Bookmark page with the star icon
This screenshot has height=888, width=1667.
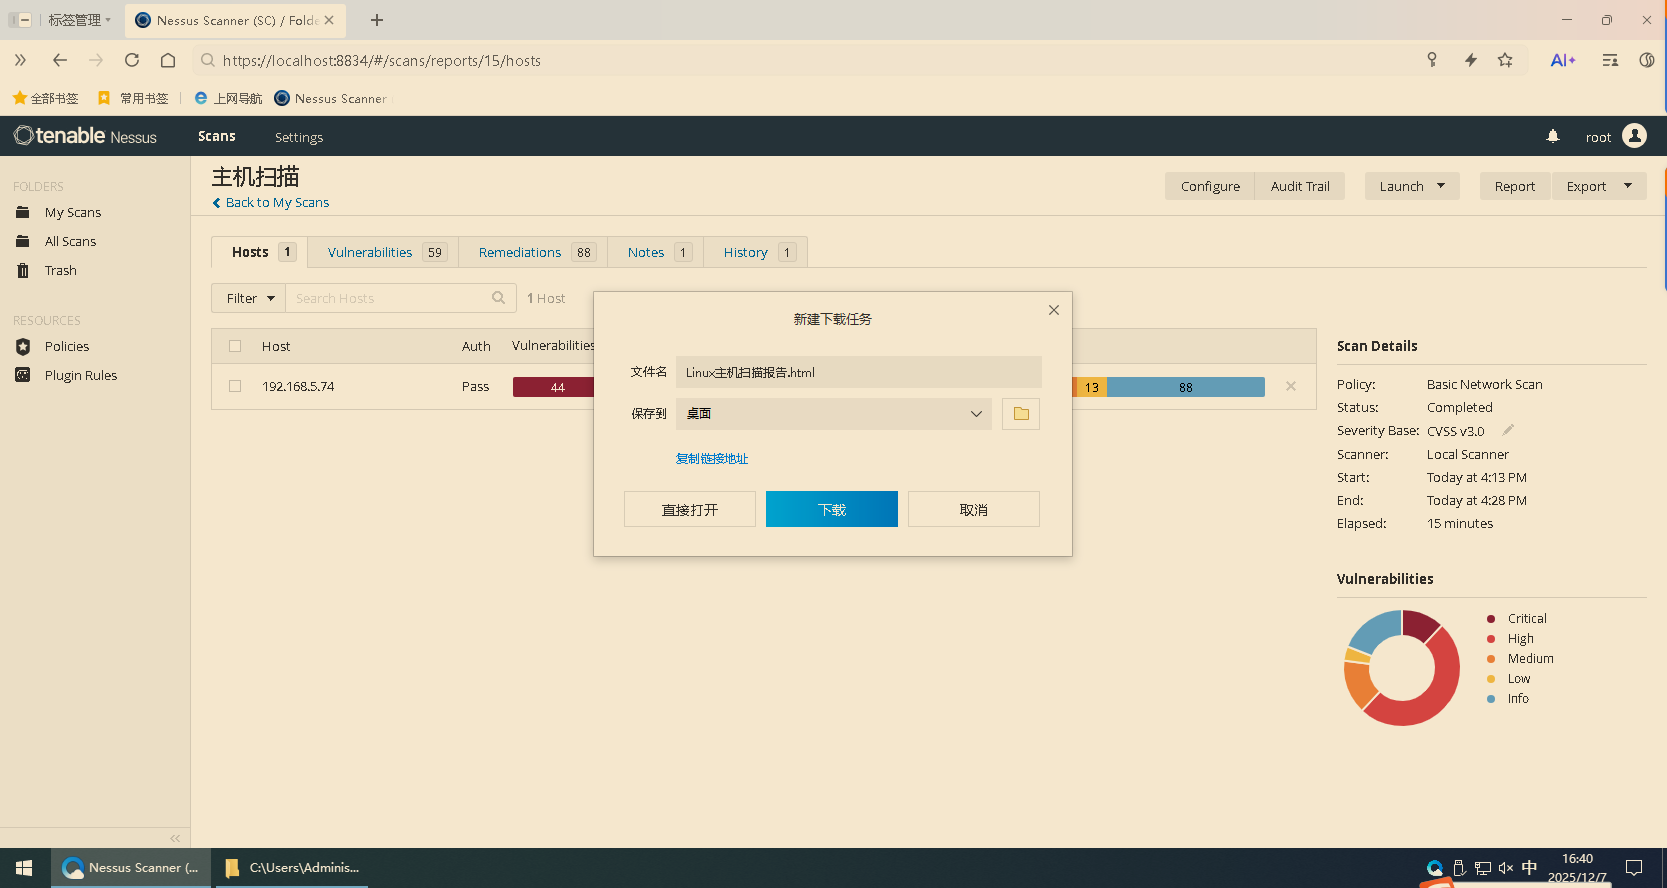point(1504,60)
